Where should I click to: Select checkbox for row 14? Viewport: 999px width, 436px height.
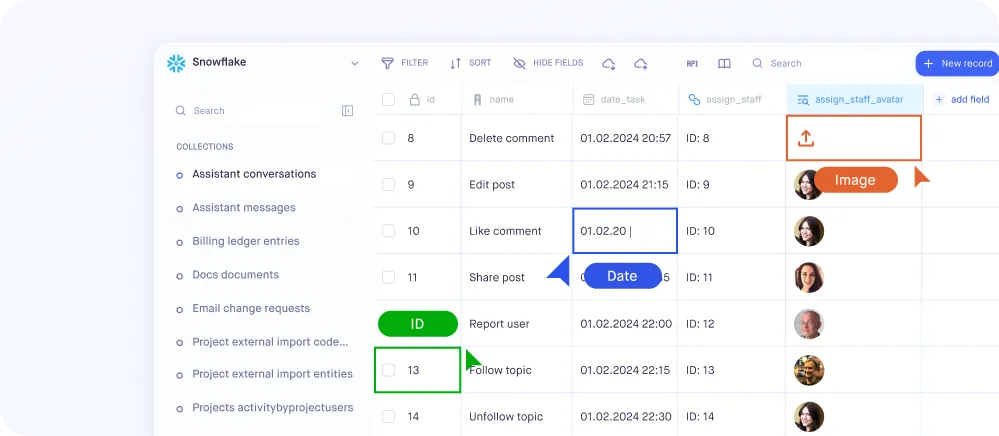tap(389, 416)
